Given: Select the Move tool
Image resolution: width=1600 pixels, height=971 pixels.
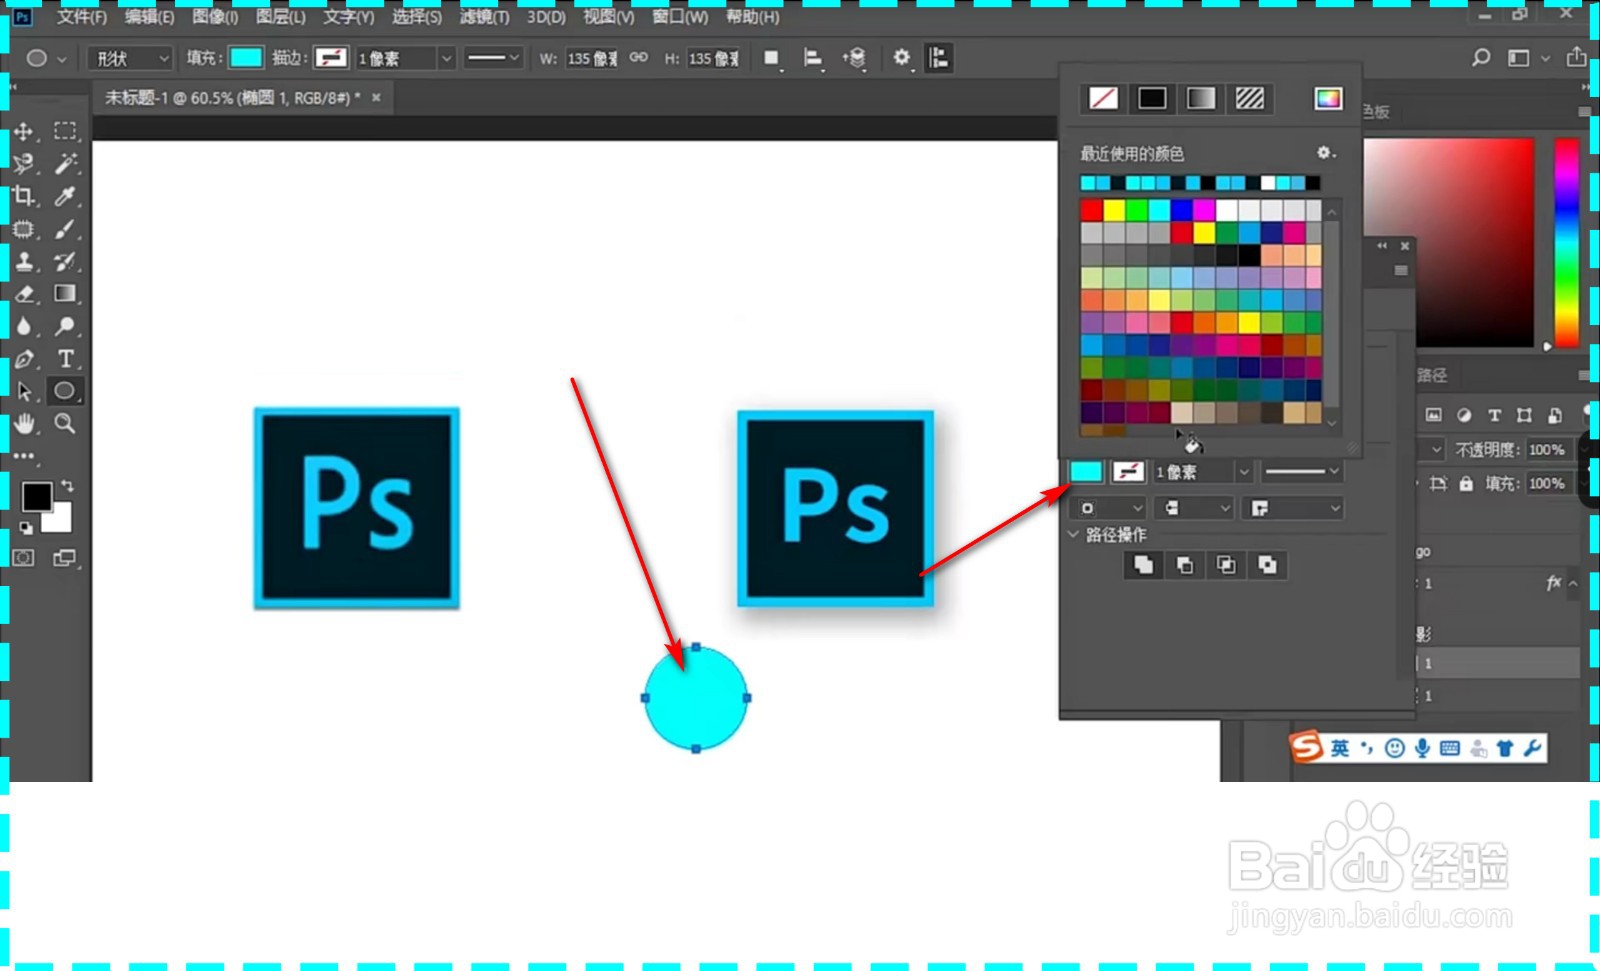Looking at the screenshot, I should pyautogui.click(x=24, y=132).
